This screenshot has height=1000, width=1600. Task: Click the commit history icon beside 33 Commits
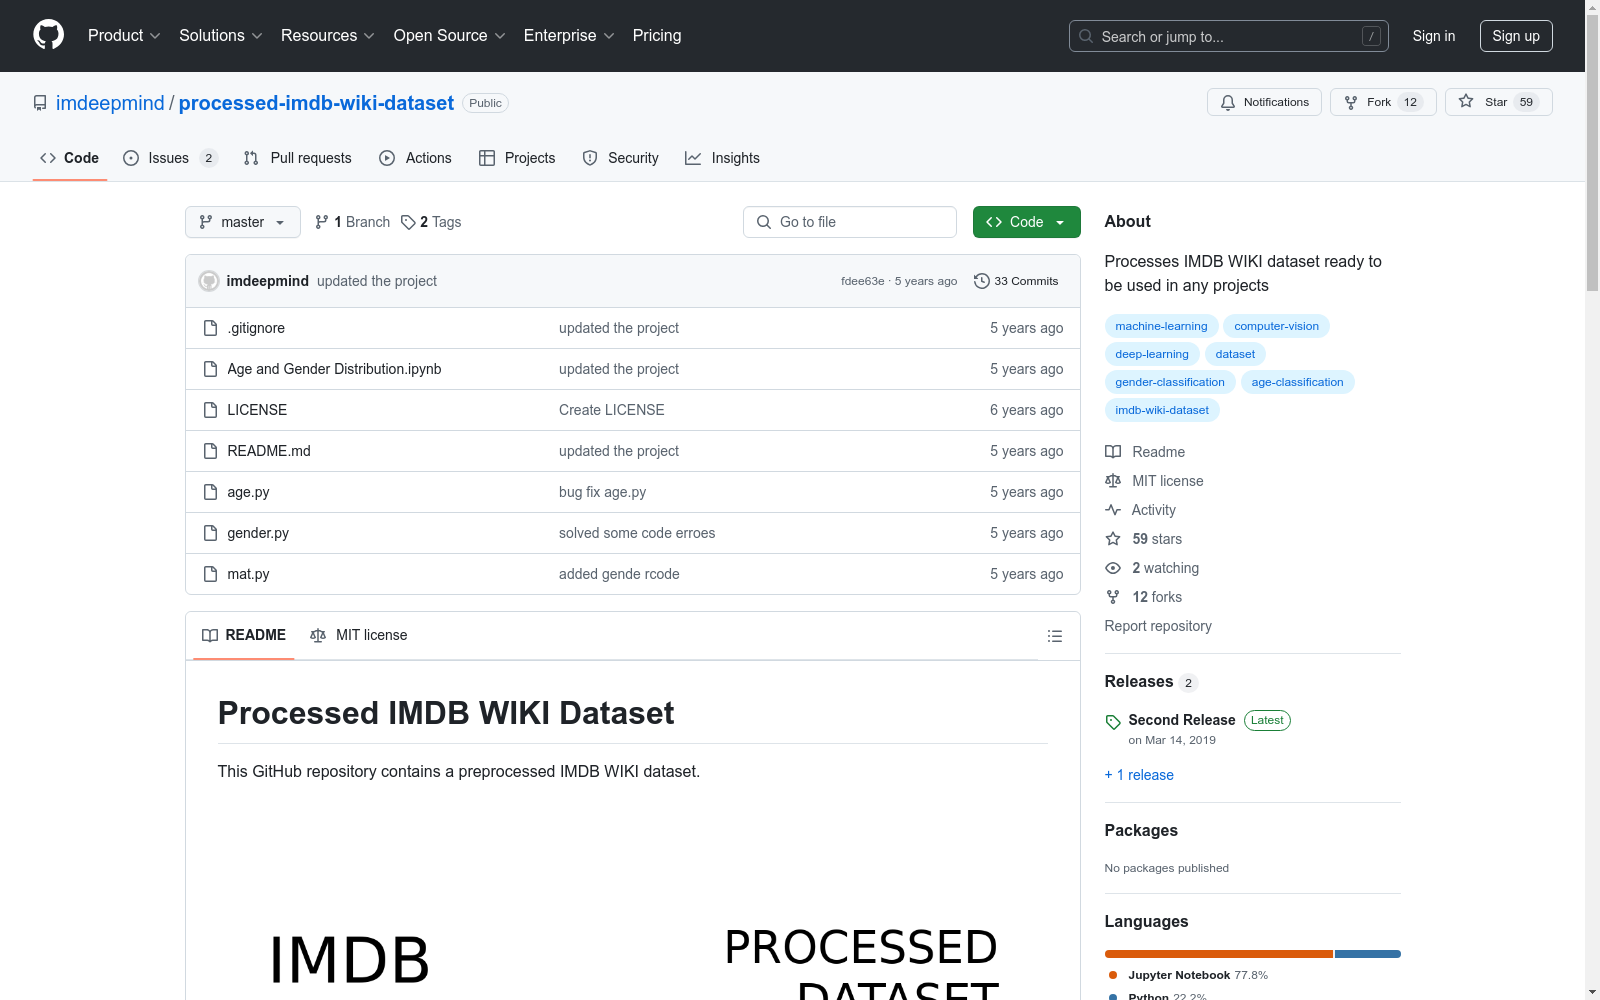coord(981,281)
